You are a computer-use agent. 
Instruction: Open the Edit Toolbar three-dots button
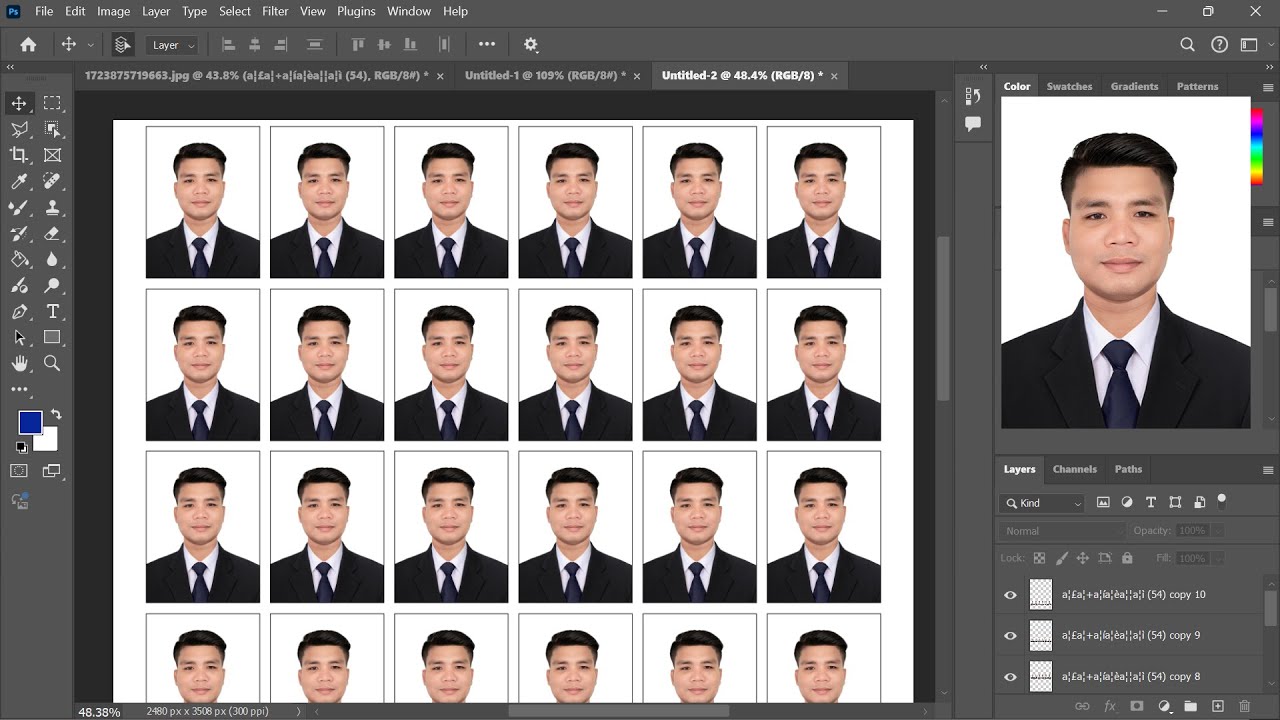19,389
